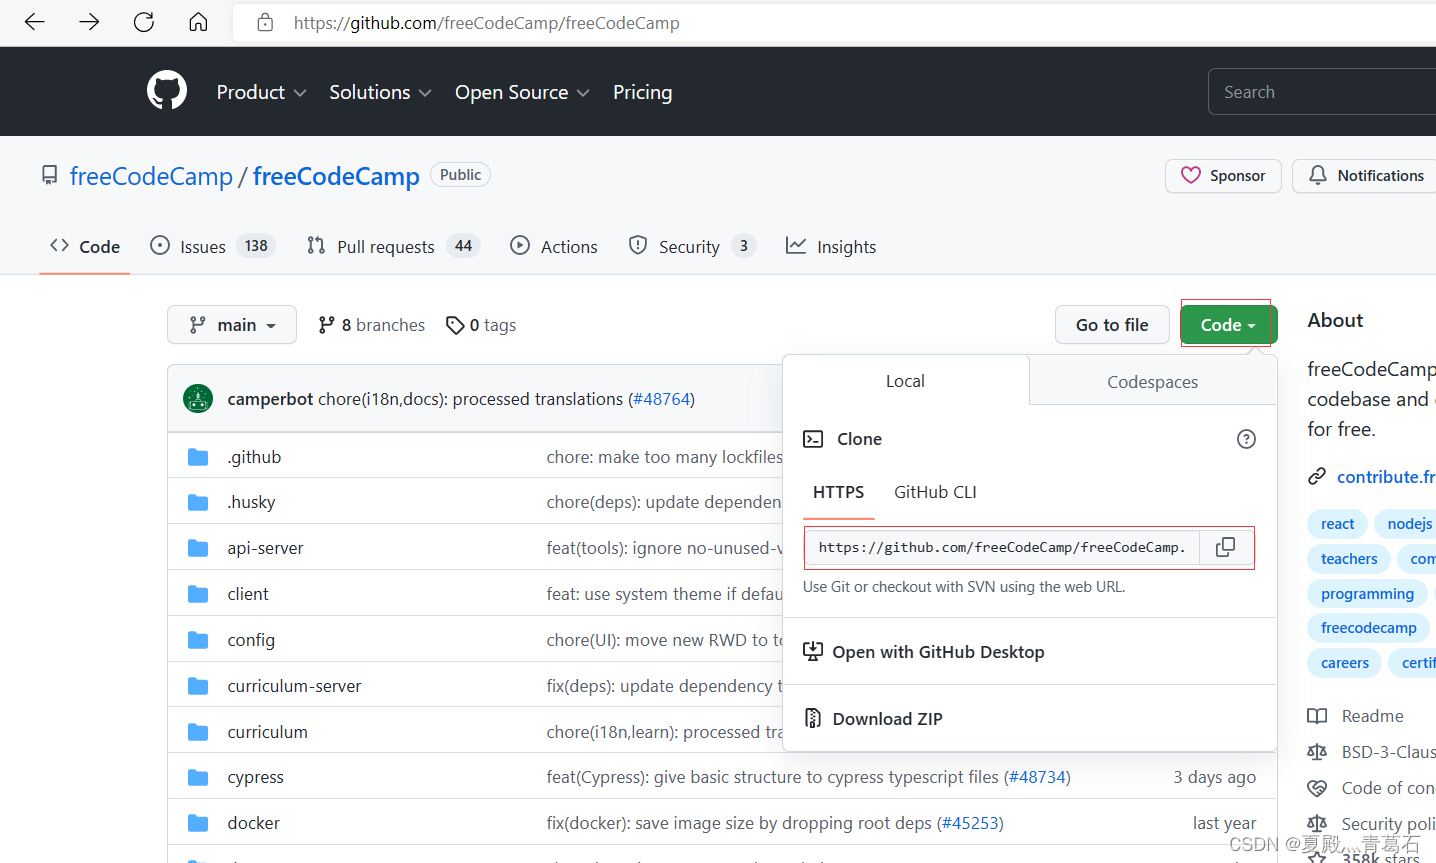Open the freeCodeCamp owner link
Image resolution: width=1436 pixels, height=863 pixels.
tap(151, 176)
